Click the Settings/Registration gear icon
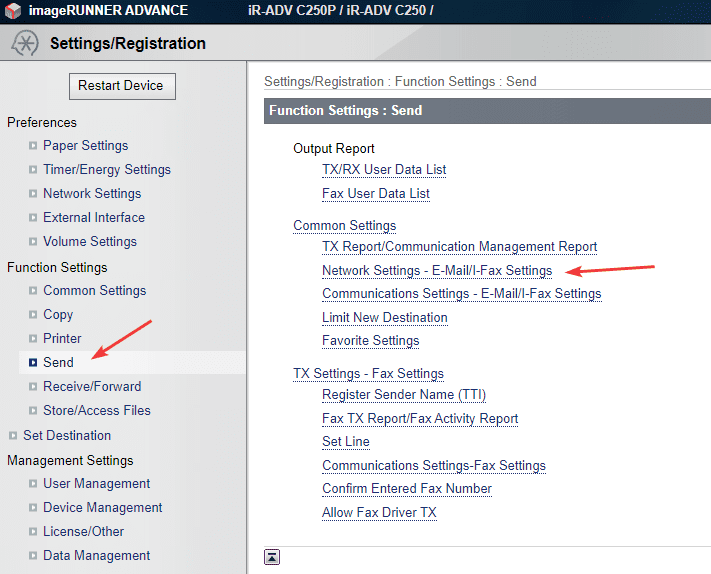Viewport: 711px width, 574px height. (25, 44)
